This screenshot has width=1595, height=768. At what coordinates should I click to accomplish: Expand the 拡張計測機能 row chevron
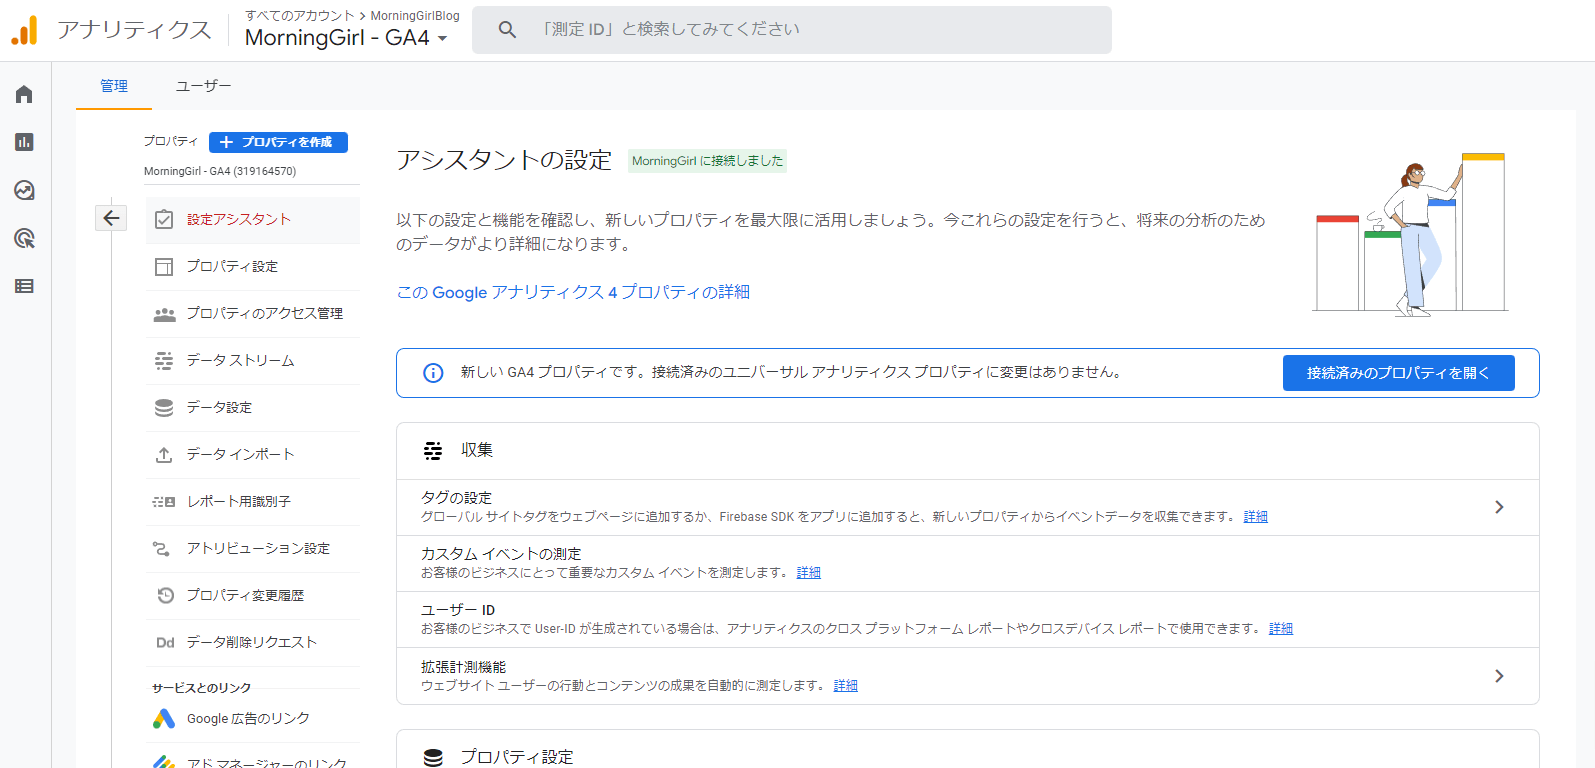(1499, 676)
